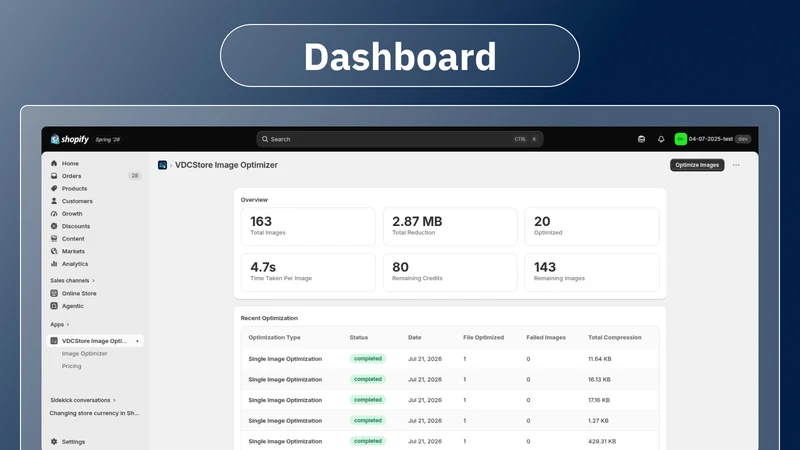Click the green store avatar

coord(681,139)
